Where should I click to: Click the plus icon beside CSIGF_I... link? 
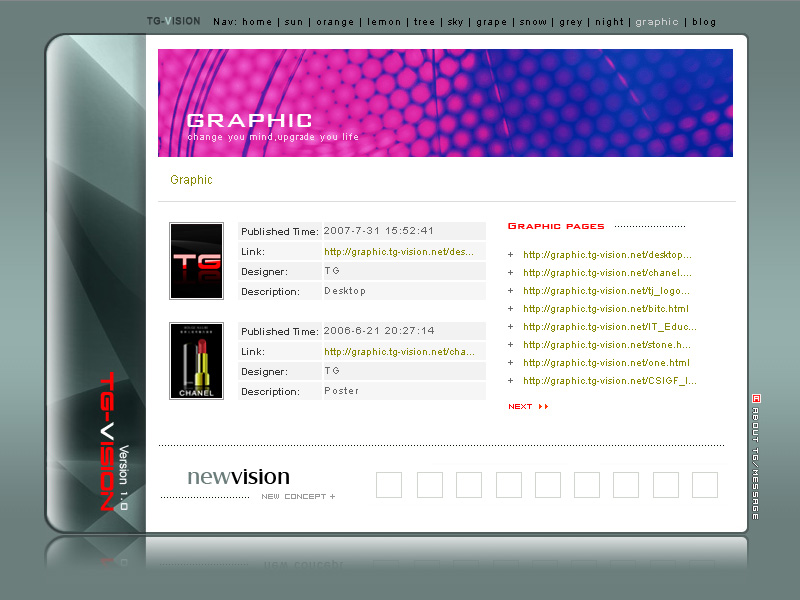(x=510, y=381)
